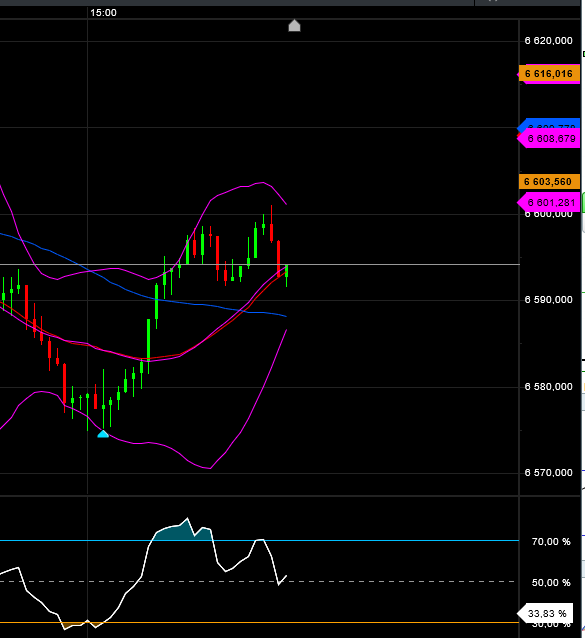
Task: Click the 6 580,000 price axis value
Action: click(x=548, y=387)
